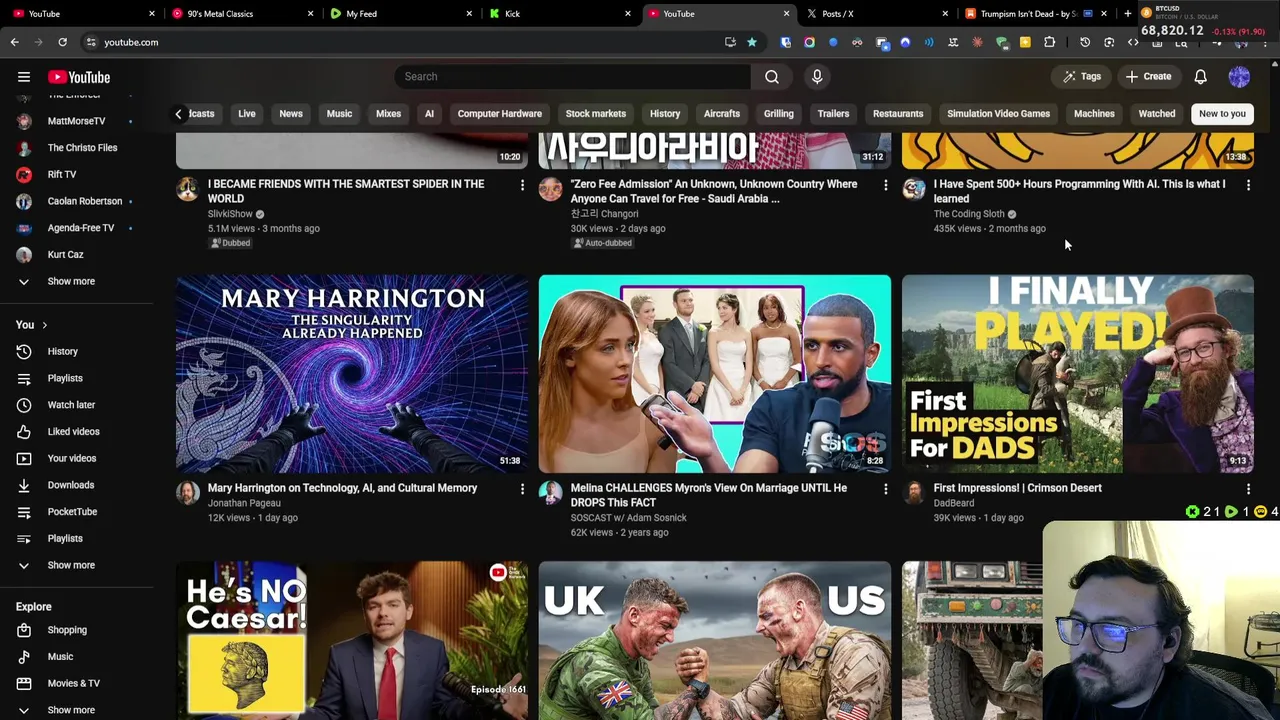Open Jonathan Pageau channel link
The image size is (1280, 720).
pyautogui.click(x=244, y=503)
